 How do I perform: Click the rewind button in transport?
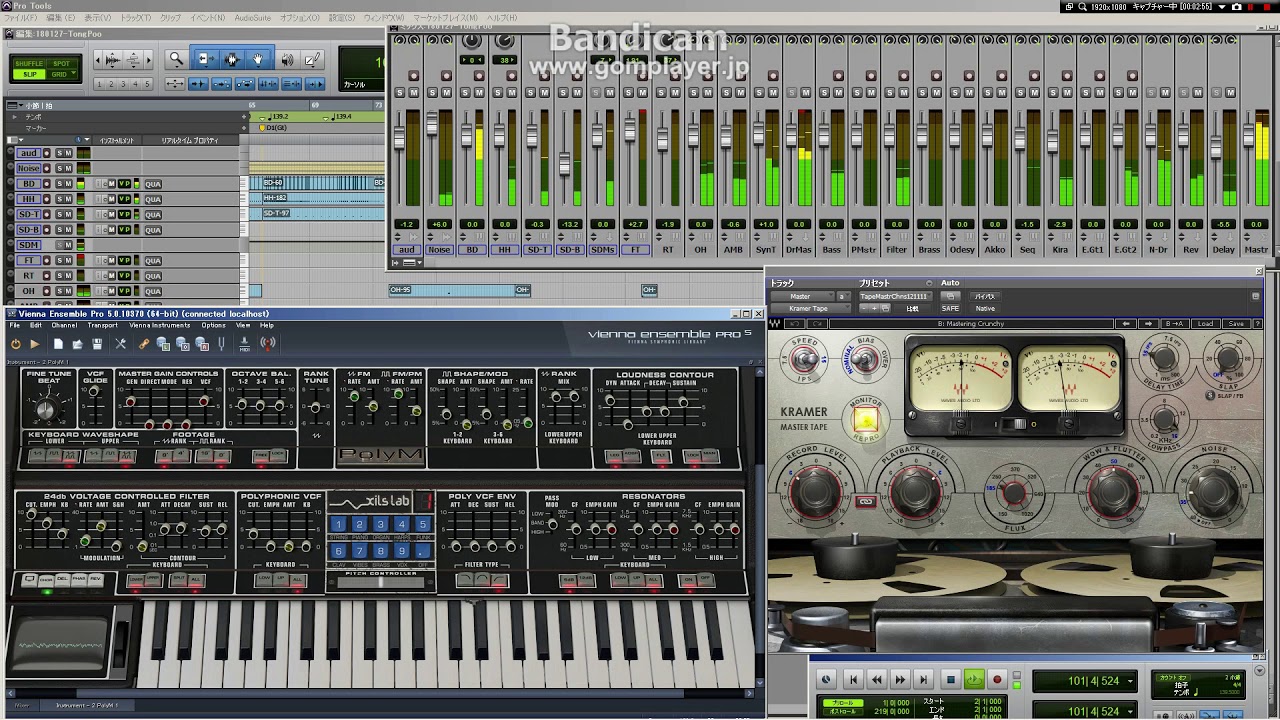tap(877, 680)
